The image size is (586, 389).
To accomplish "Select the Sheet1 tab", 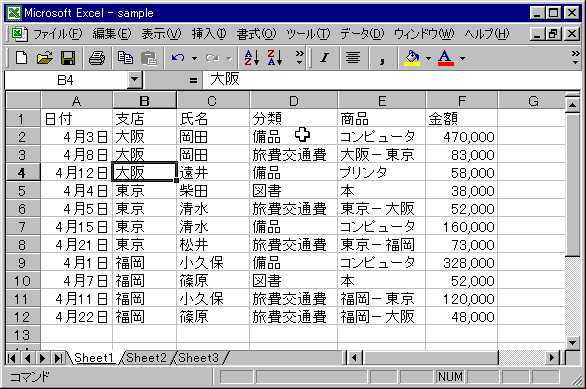I will tap(93, 358).
